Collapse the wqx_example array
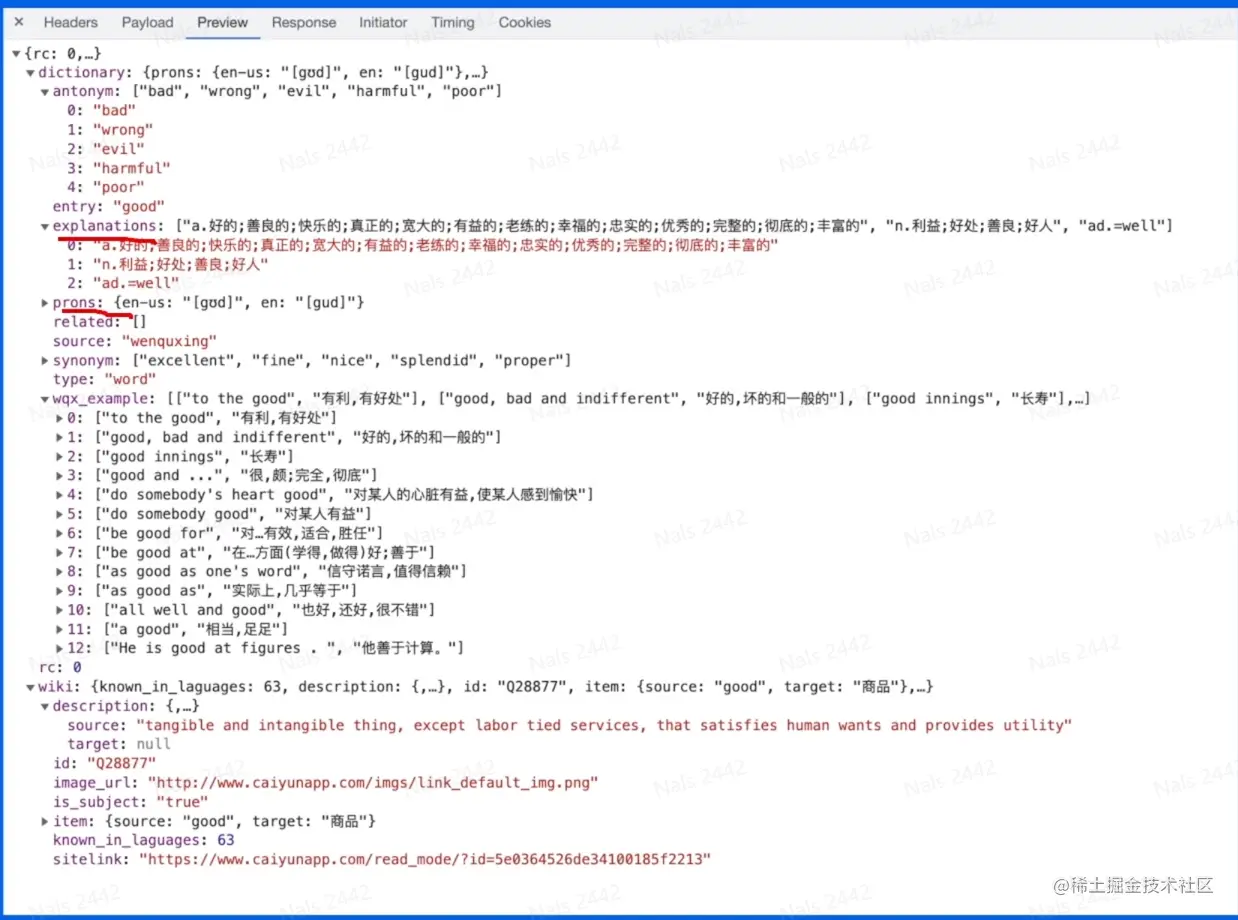The width and height of the screenshot is (1238, 920). [44, 398]
